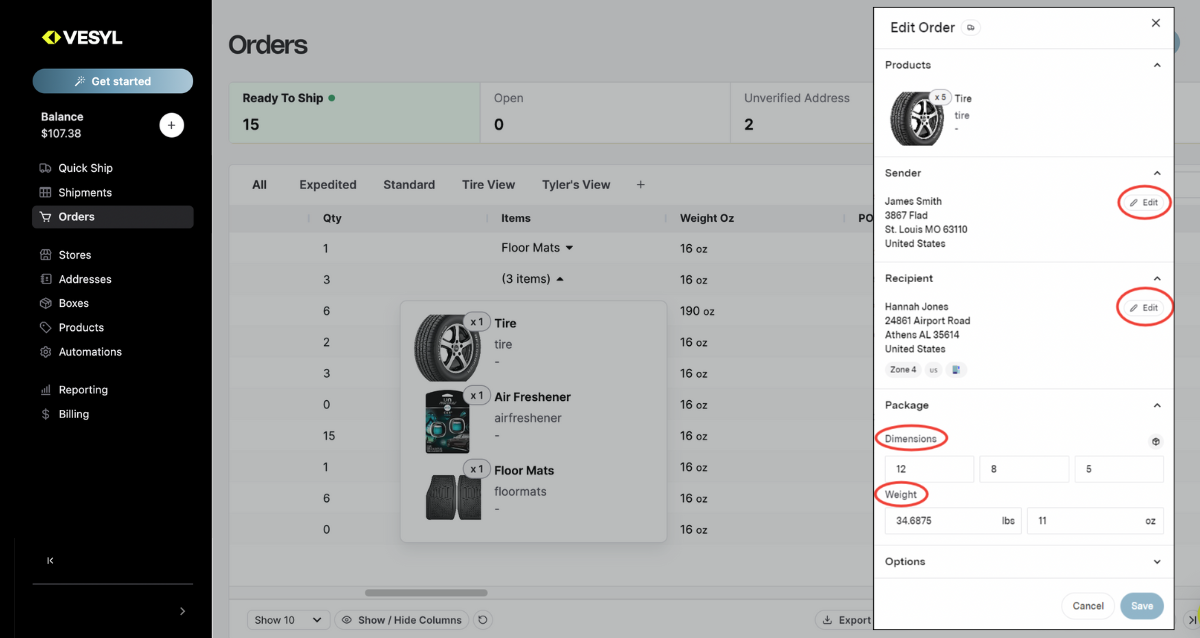Screen dimensions: 1200x638
Task: Open Shipments in the sidebar
Action: click(85, 192)
